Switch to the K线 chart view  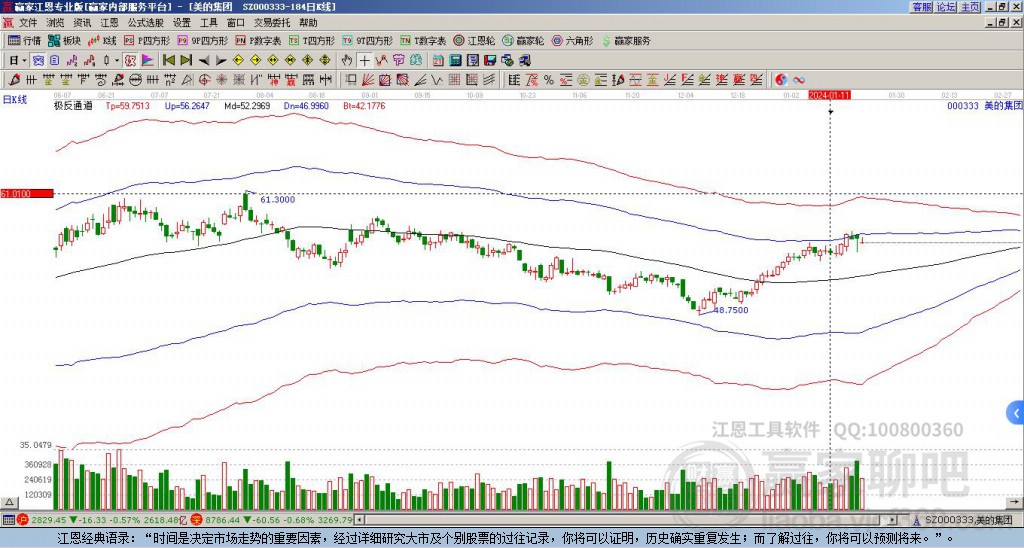(102, 40)
